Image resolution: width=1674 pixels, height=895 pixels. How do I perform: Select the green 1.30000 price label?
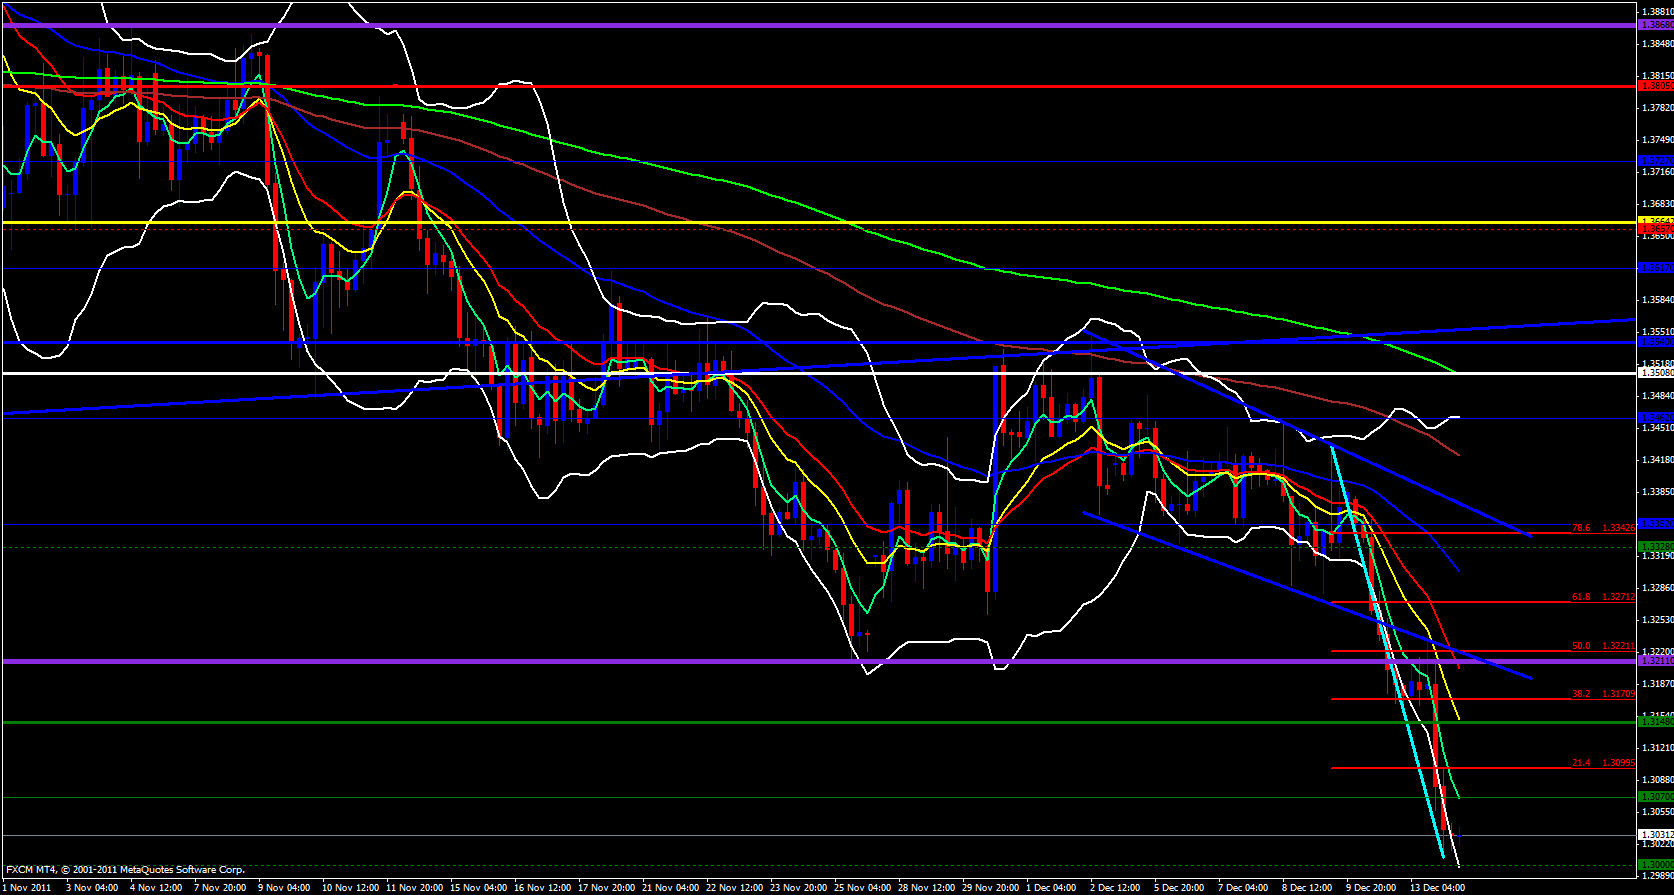click(1655, 864)
